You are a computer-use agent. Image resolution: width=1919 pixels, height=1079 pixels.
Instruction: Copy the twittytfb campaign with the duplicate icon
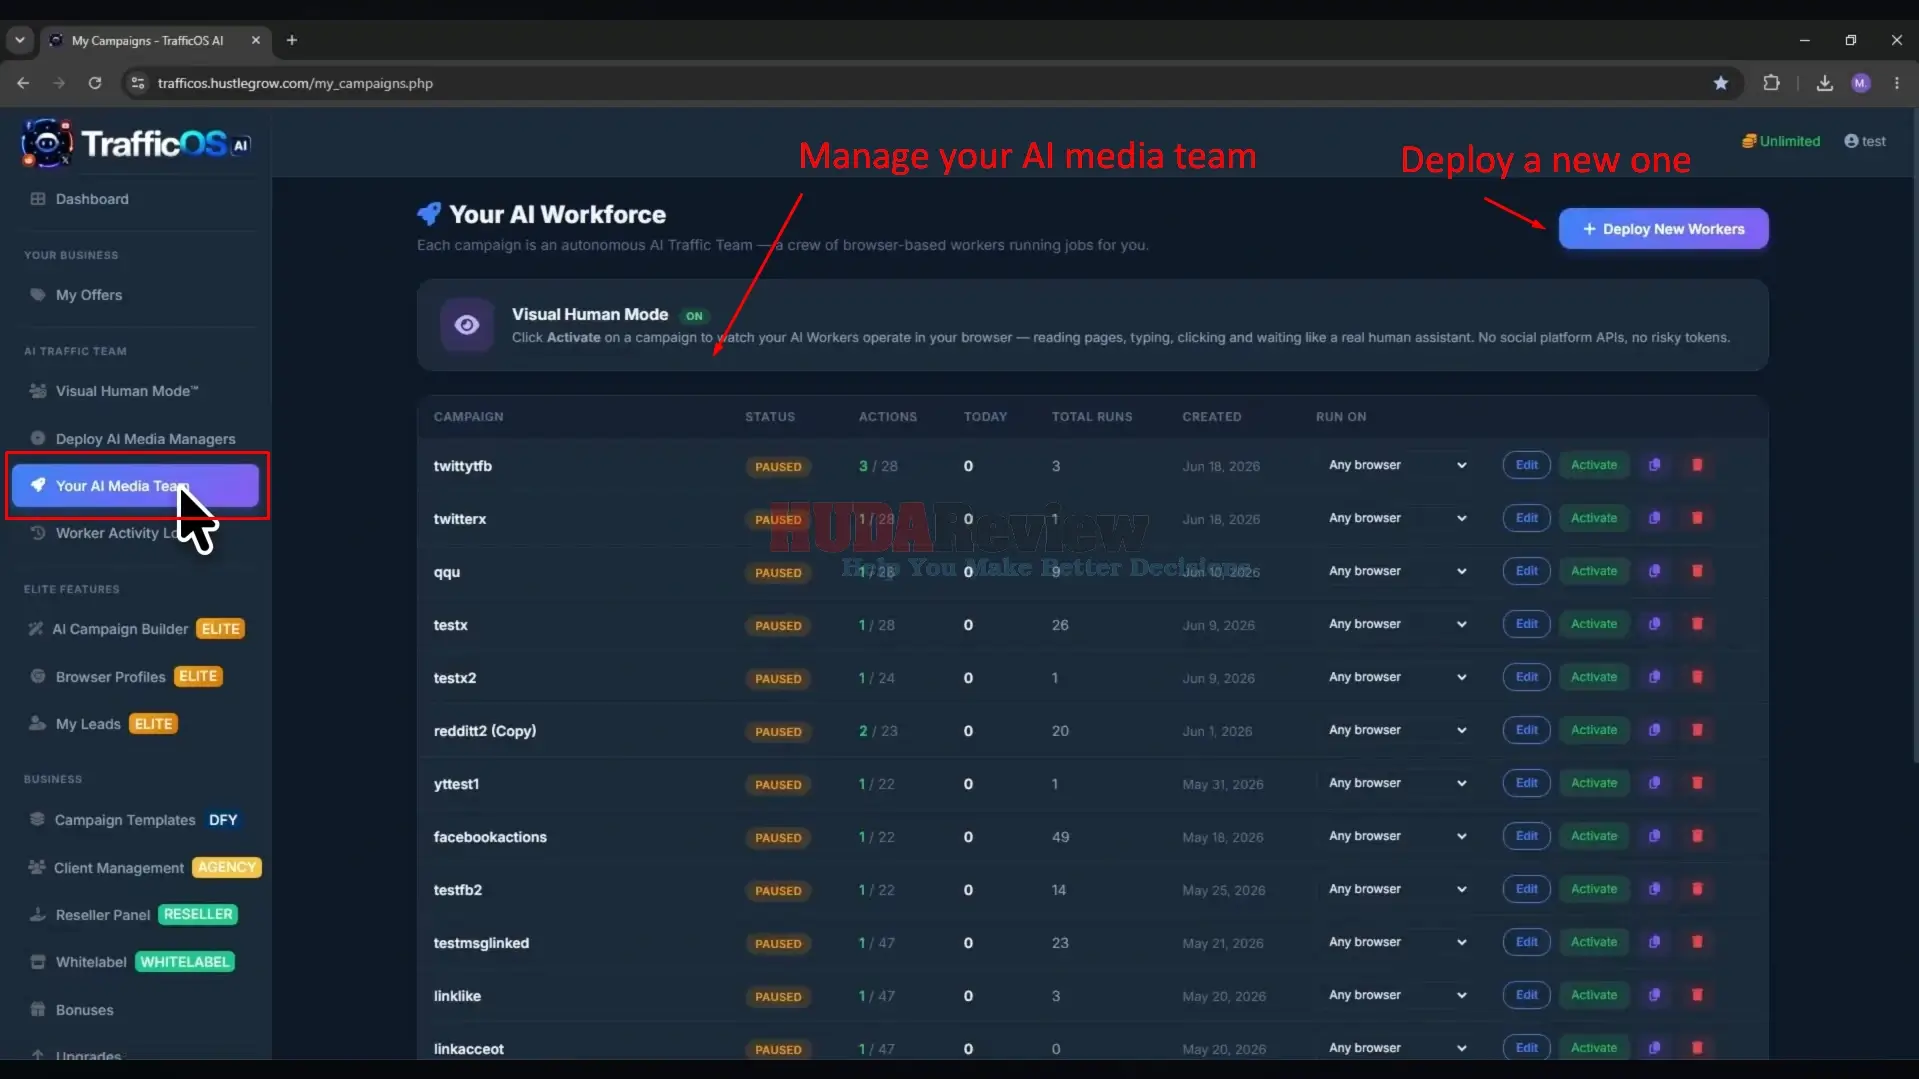click(1654, 465)
